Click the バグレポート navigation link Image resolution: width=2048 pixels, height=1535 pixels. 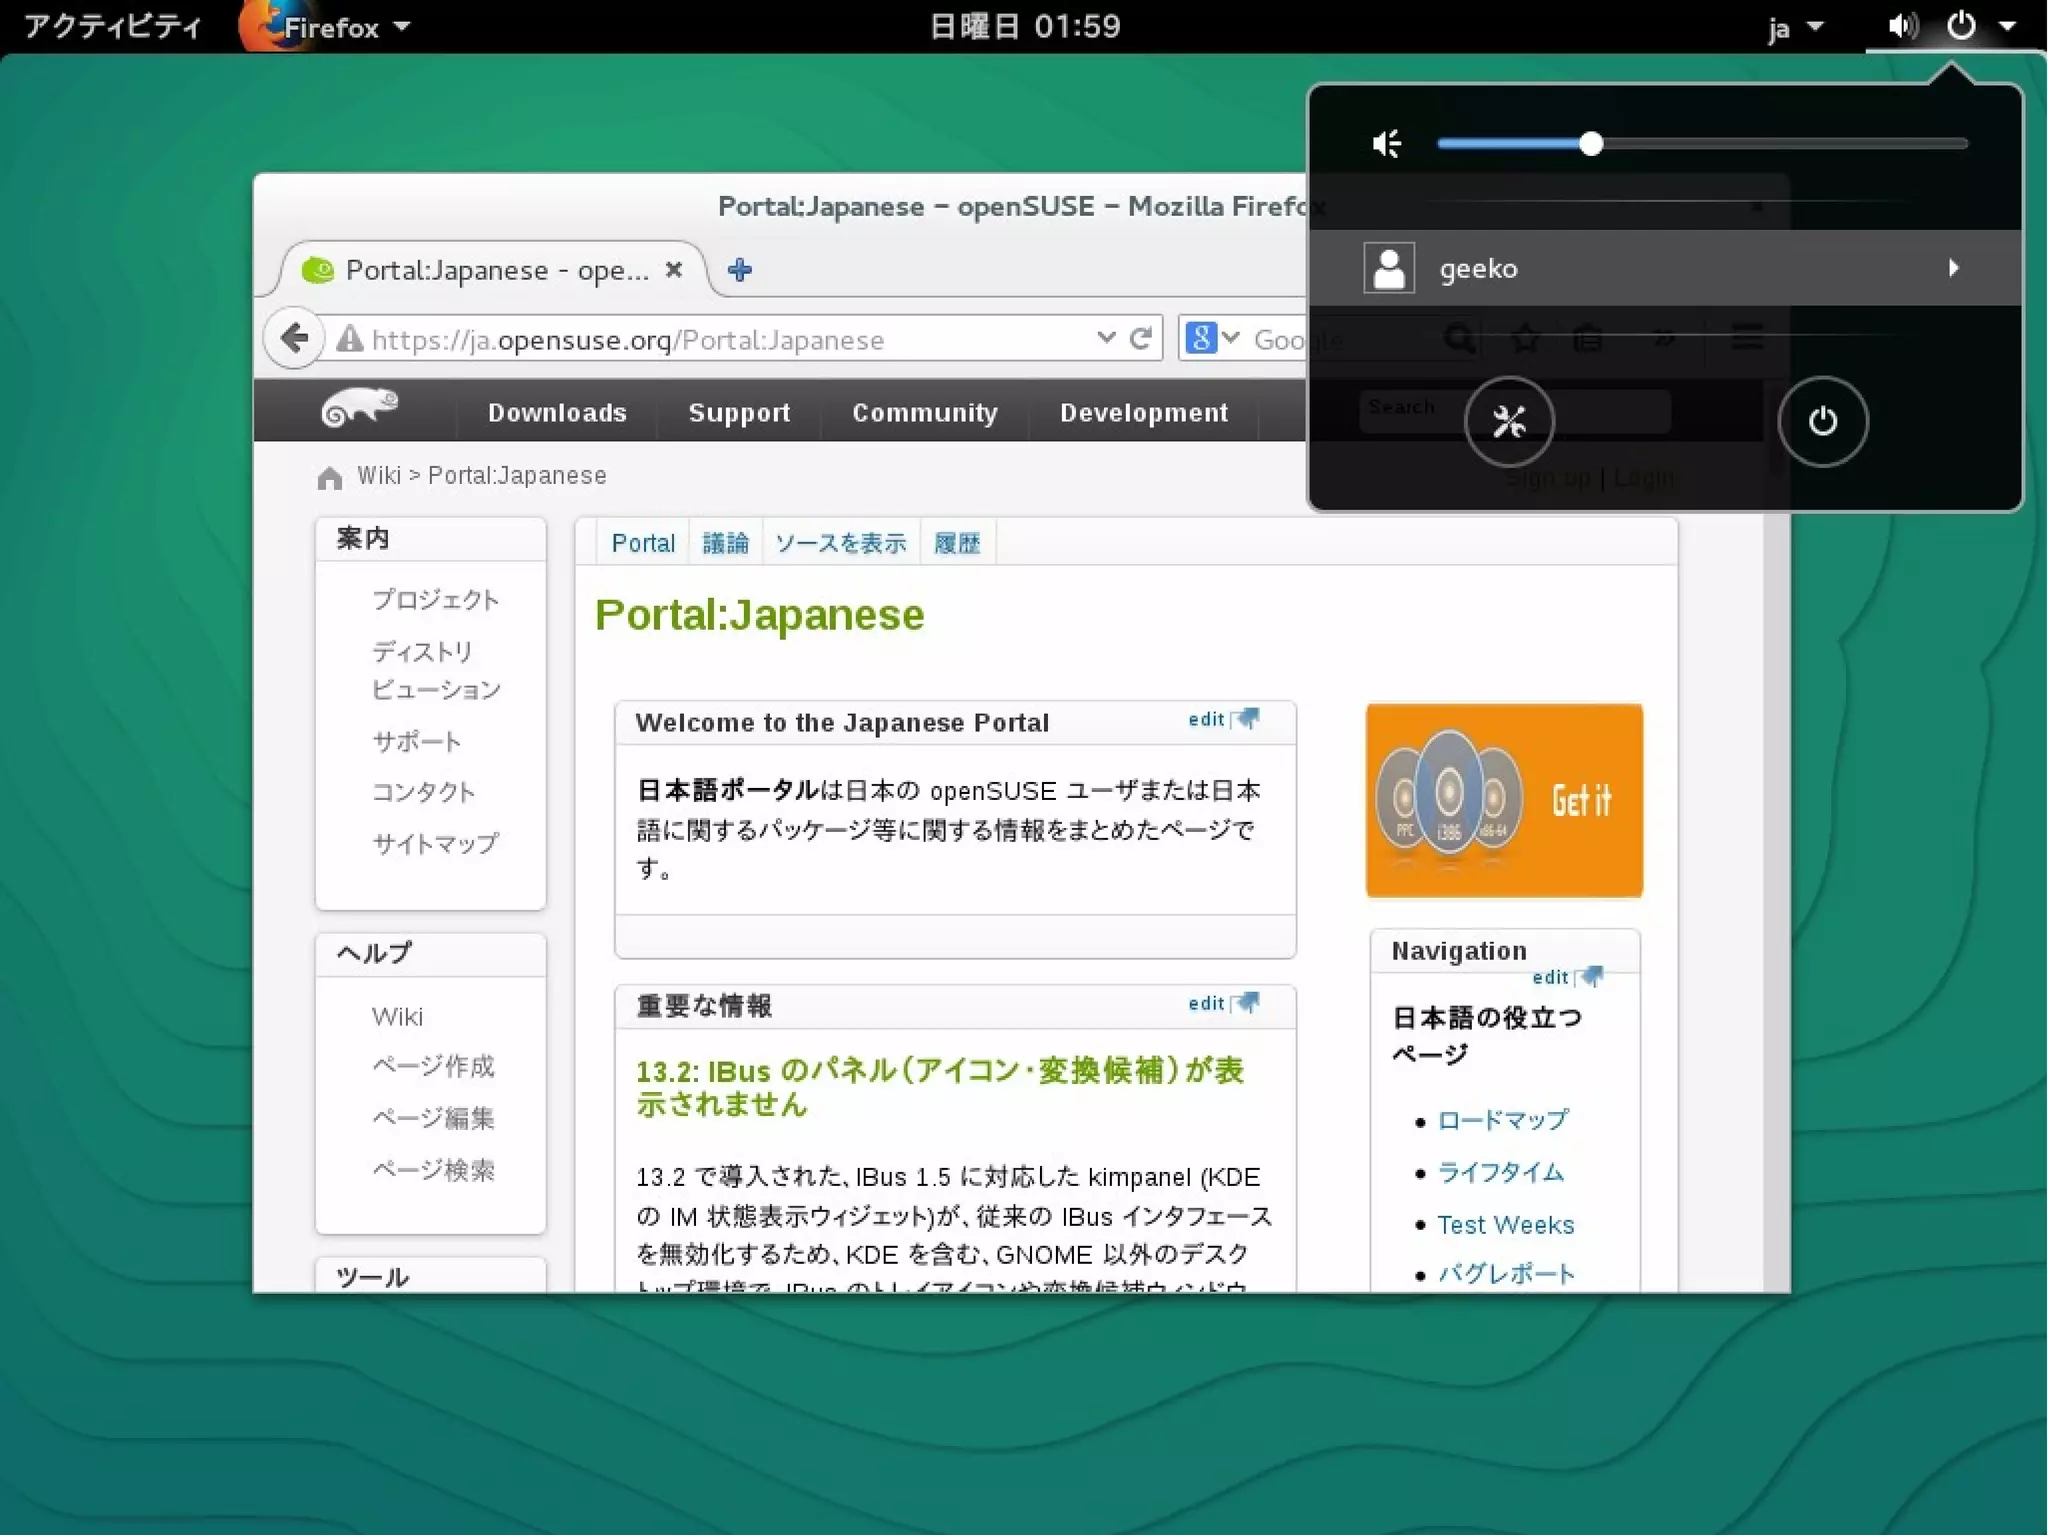(x=1506, y=1274)
